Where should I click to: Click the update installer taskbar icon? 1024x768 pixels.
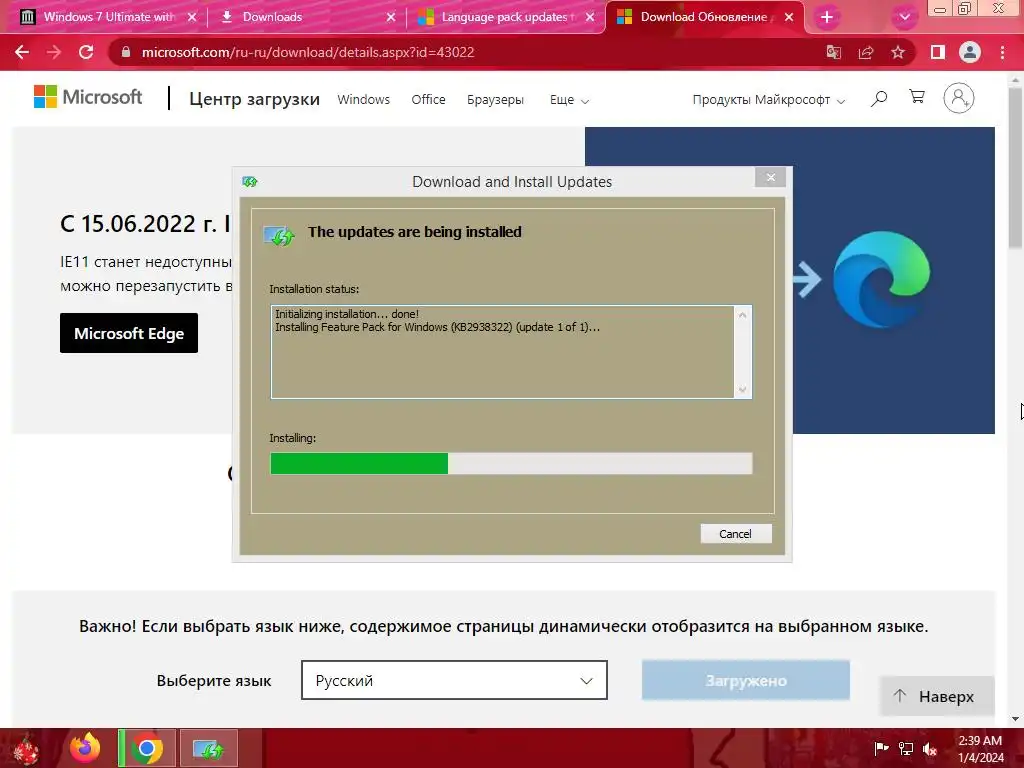coord(209,748)
